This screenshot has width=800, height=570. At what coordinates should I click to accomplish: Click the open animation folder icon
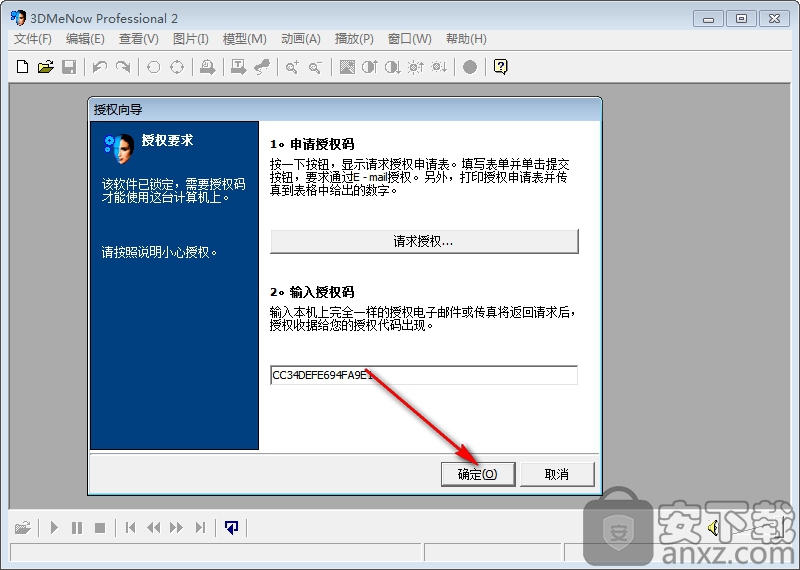[22, 527]
